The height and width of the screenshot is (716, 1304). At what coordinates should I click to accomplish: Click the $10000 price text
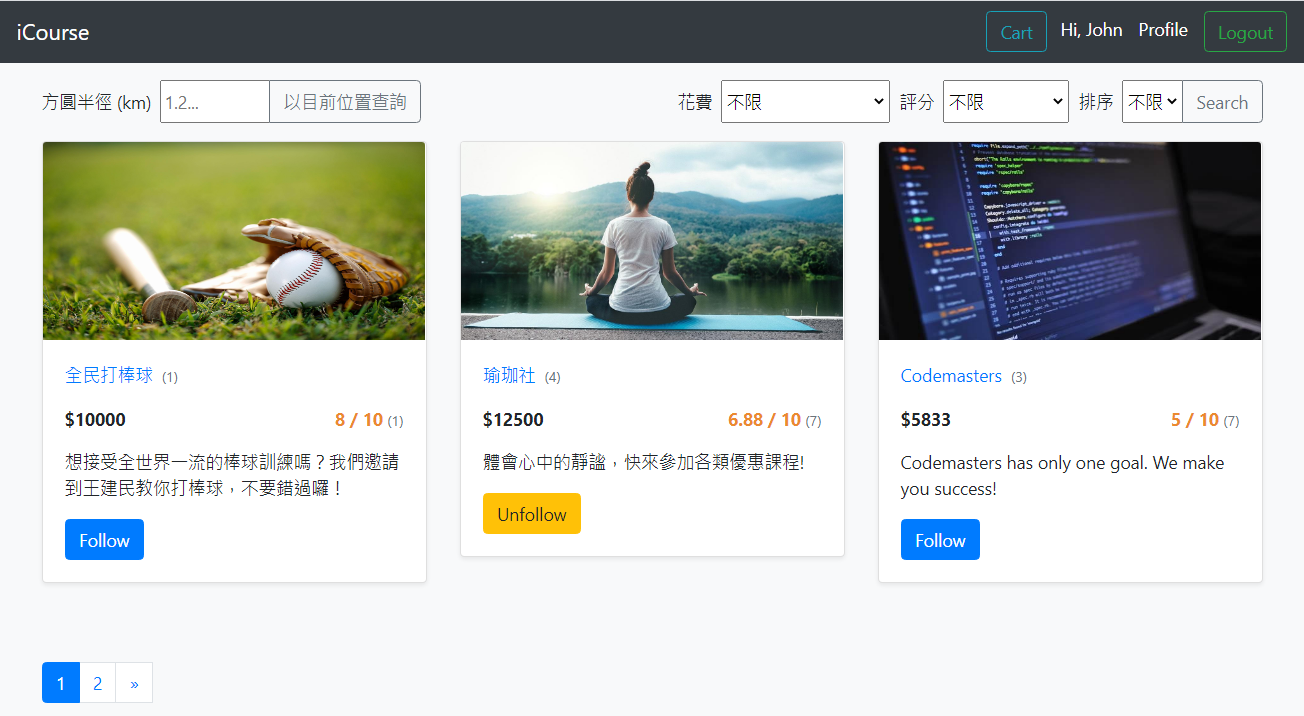point(95,420)
